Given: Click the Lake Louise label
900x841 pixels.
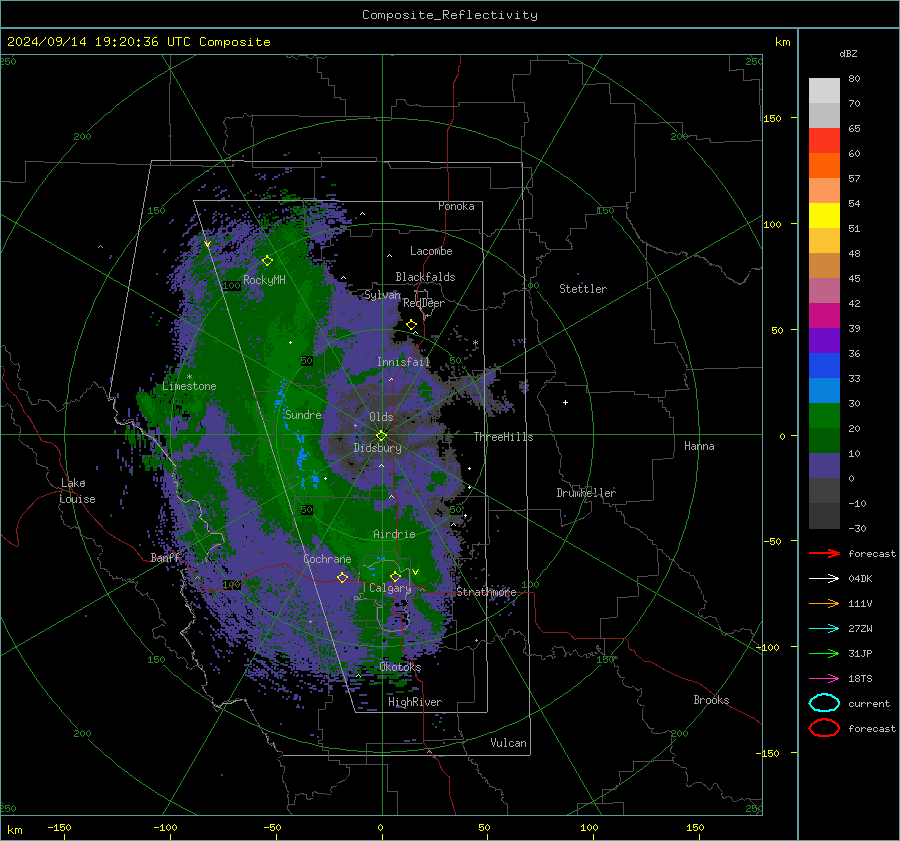Looking at the screenshot, I should click(77, 491).
